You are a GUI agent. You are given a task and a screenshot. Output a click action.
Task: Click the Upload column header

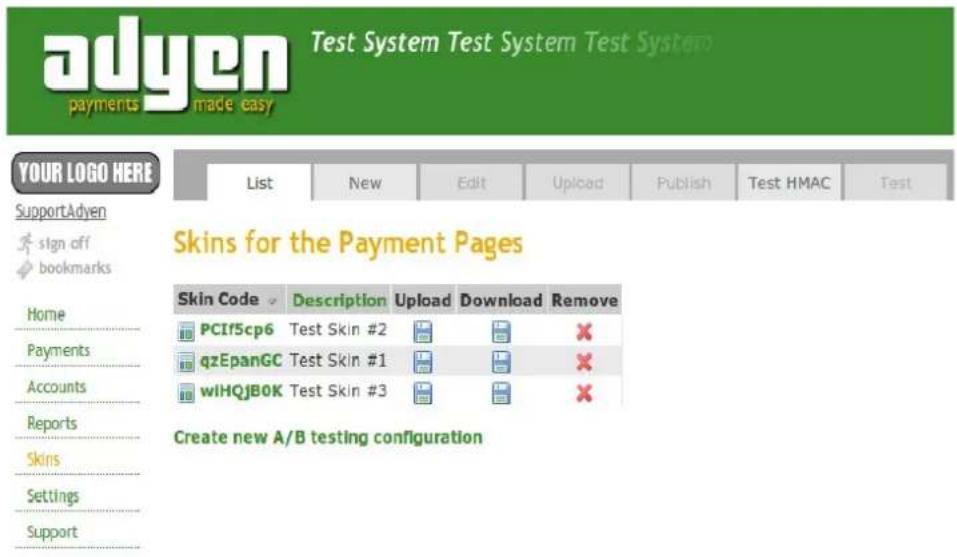pos(422,300)
